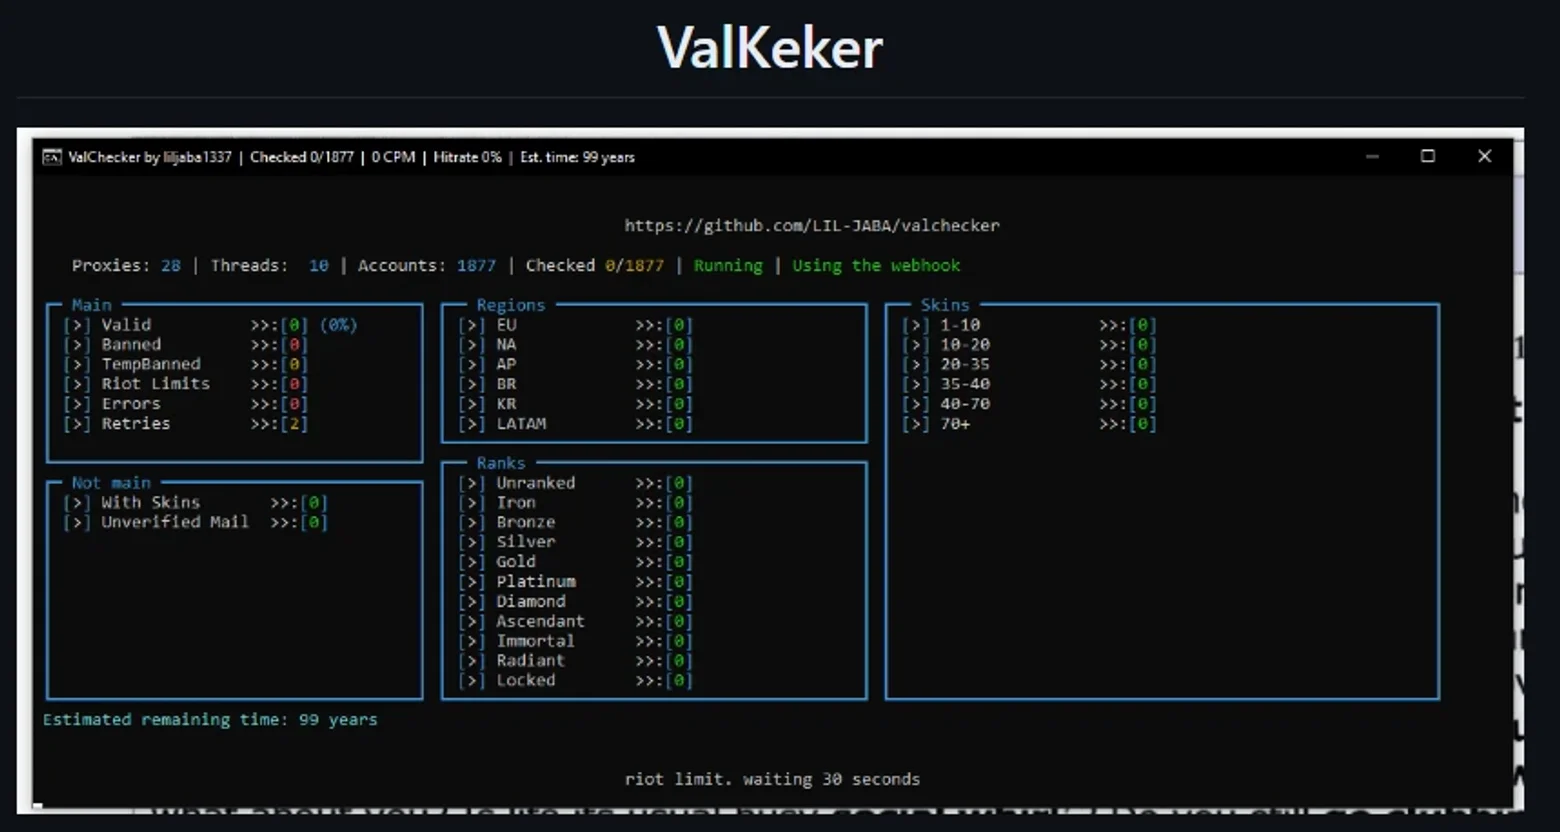This screenshot has height=832, width=1560.
Task: Select the 'AP' region row
Action: point(575,364)
